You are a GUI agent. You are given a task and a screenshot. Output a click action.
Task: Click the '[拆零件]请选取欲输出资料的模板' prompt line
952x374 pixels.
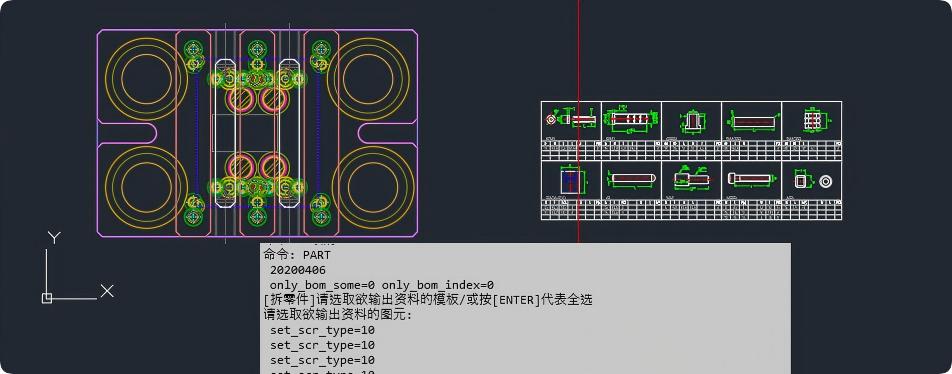pyautogui.click(x=428, y=300)
